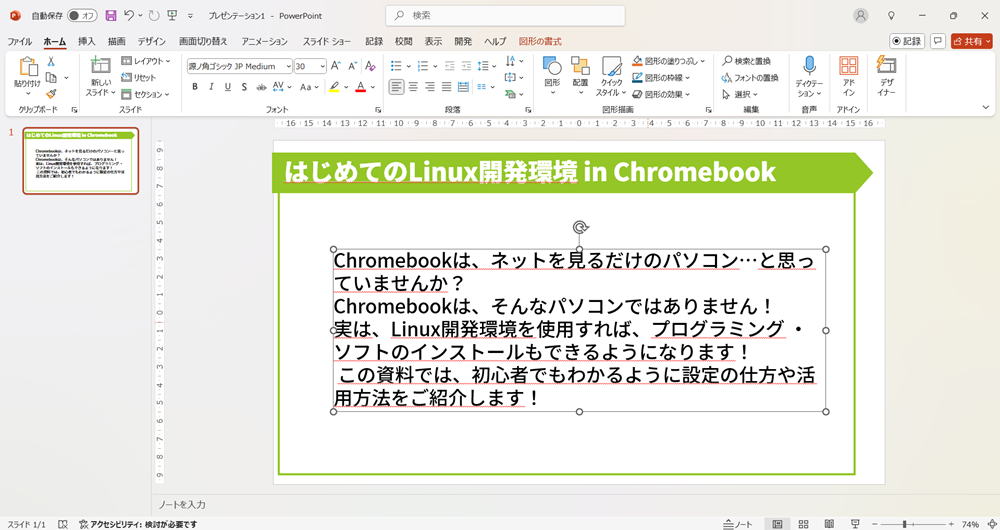
Task: Open the font name combo box dropdown
Action: (288, 66)
